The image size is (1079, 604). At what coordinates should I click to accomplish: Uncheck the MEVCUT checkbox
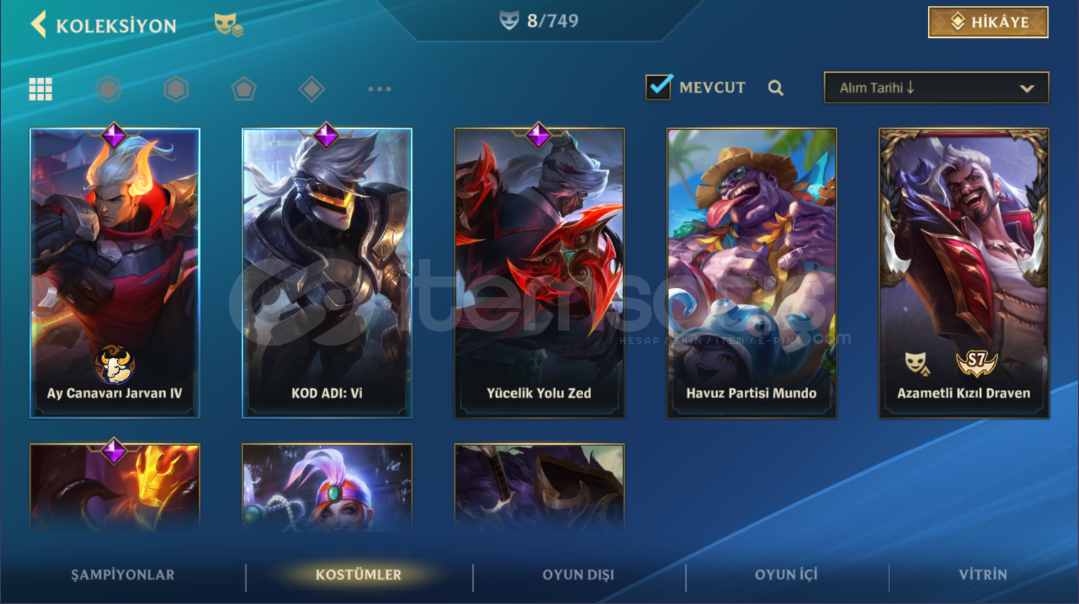click(659, 87)
